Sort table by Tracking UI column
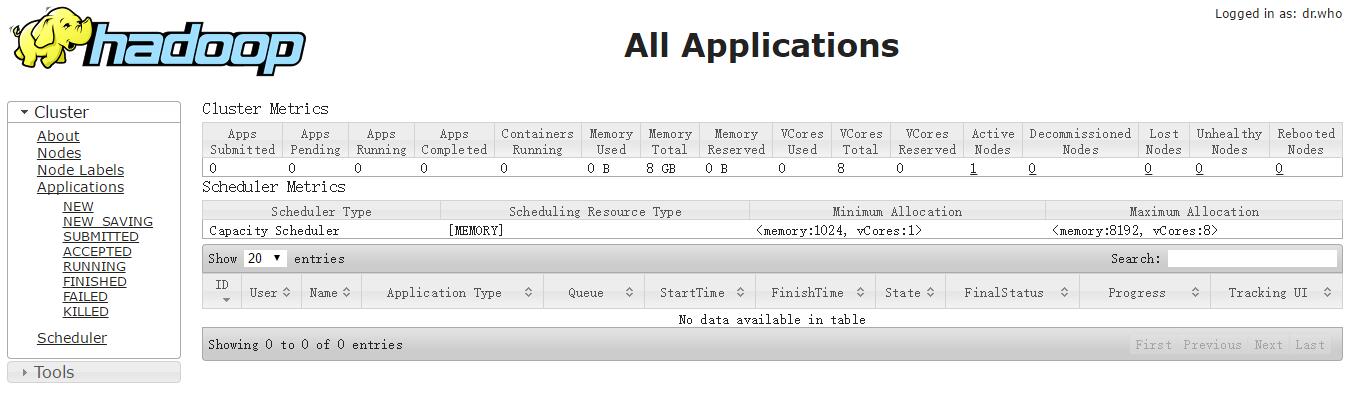 pos(1276,292)
